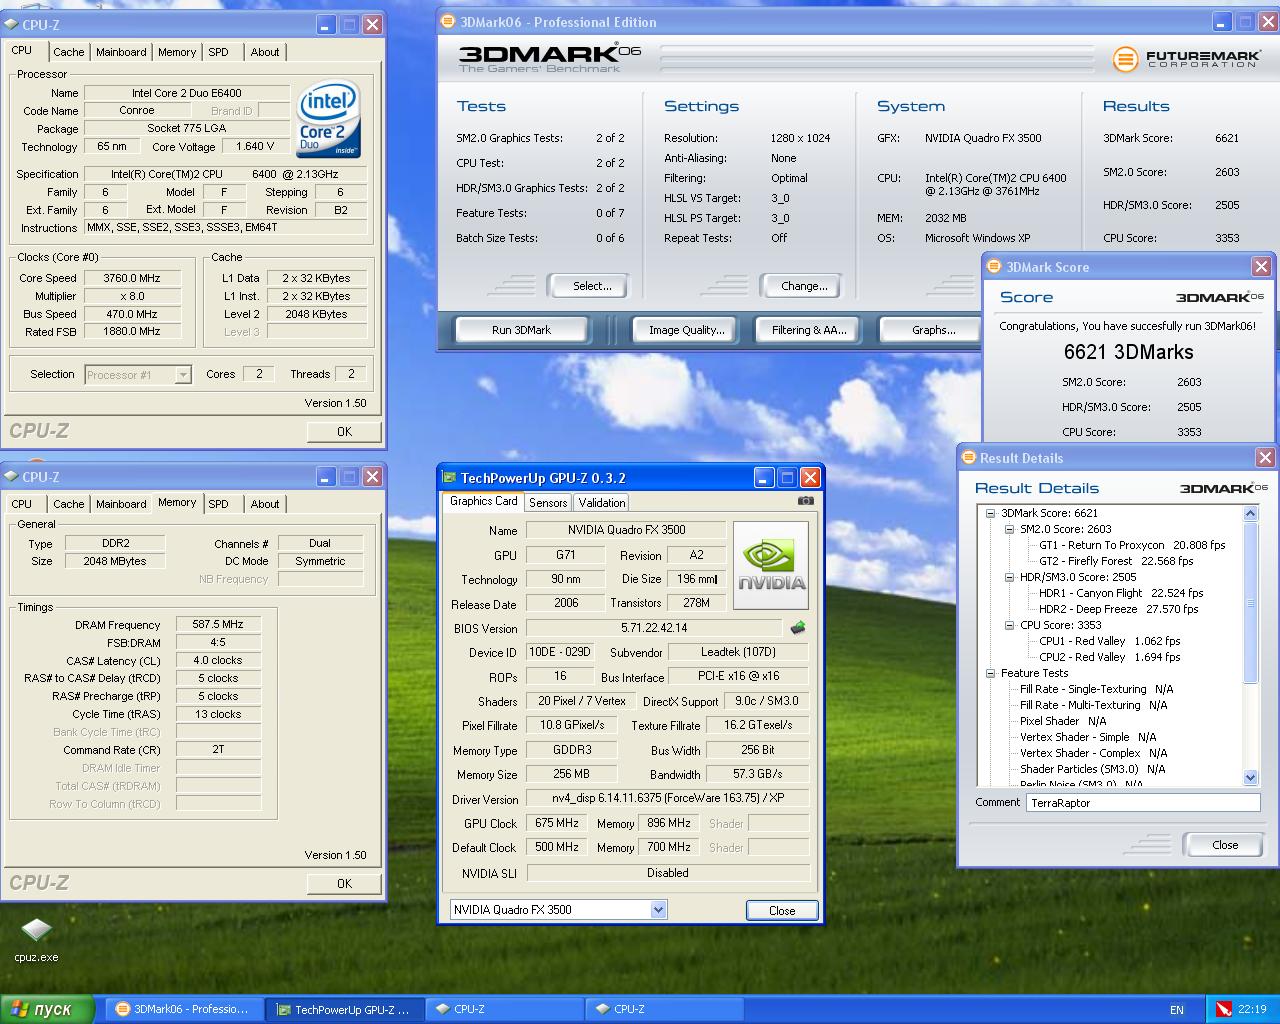Viewport: 1280px width, 1024px height.
Task: Click the Result Details vertical scrollbar thumb
Action: [1250, 603]
